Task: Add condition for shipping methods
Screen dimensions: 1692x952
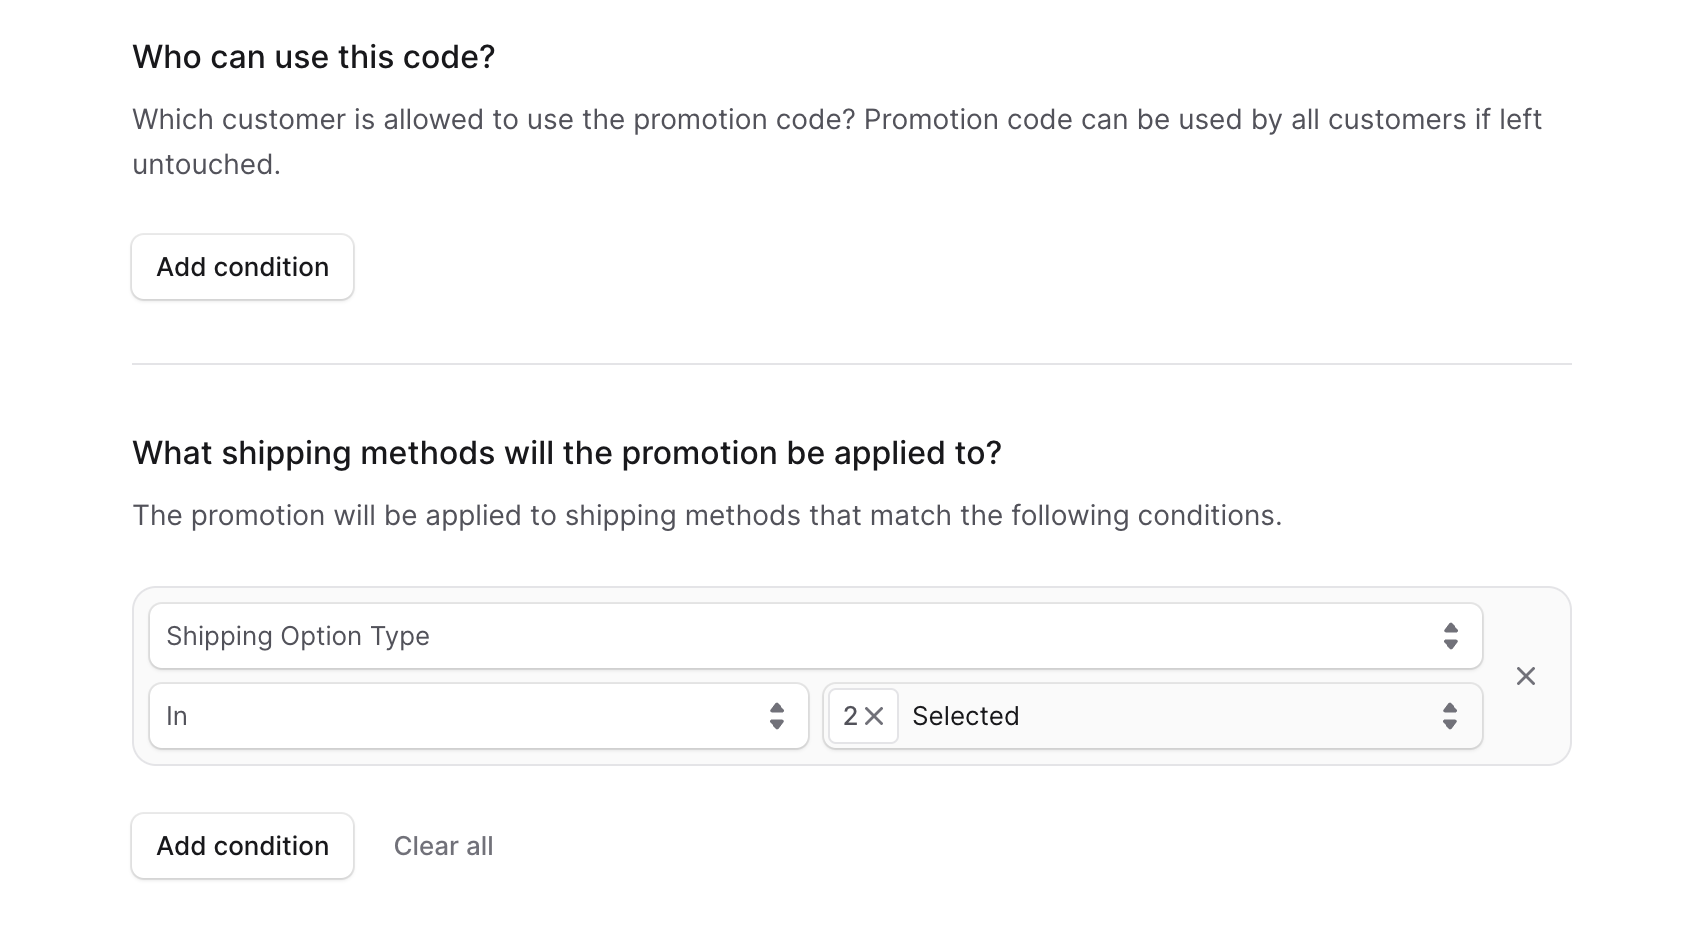Action: [x=241, y=846]
